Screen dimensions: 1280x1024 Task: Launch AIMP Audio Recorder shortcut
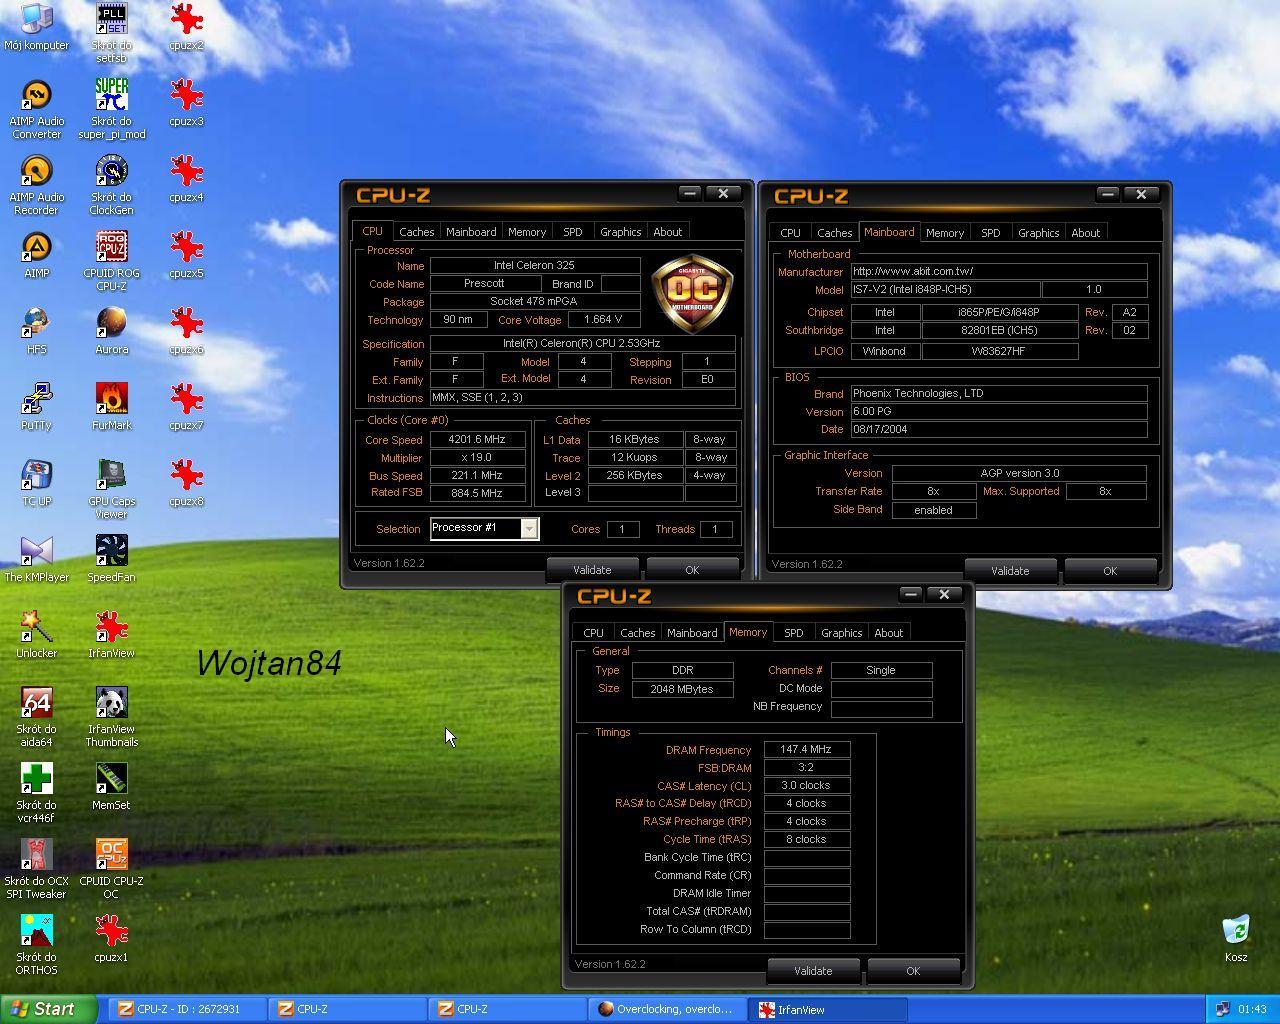pos(36,185)
